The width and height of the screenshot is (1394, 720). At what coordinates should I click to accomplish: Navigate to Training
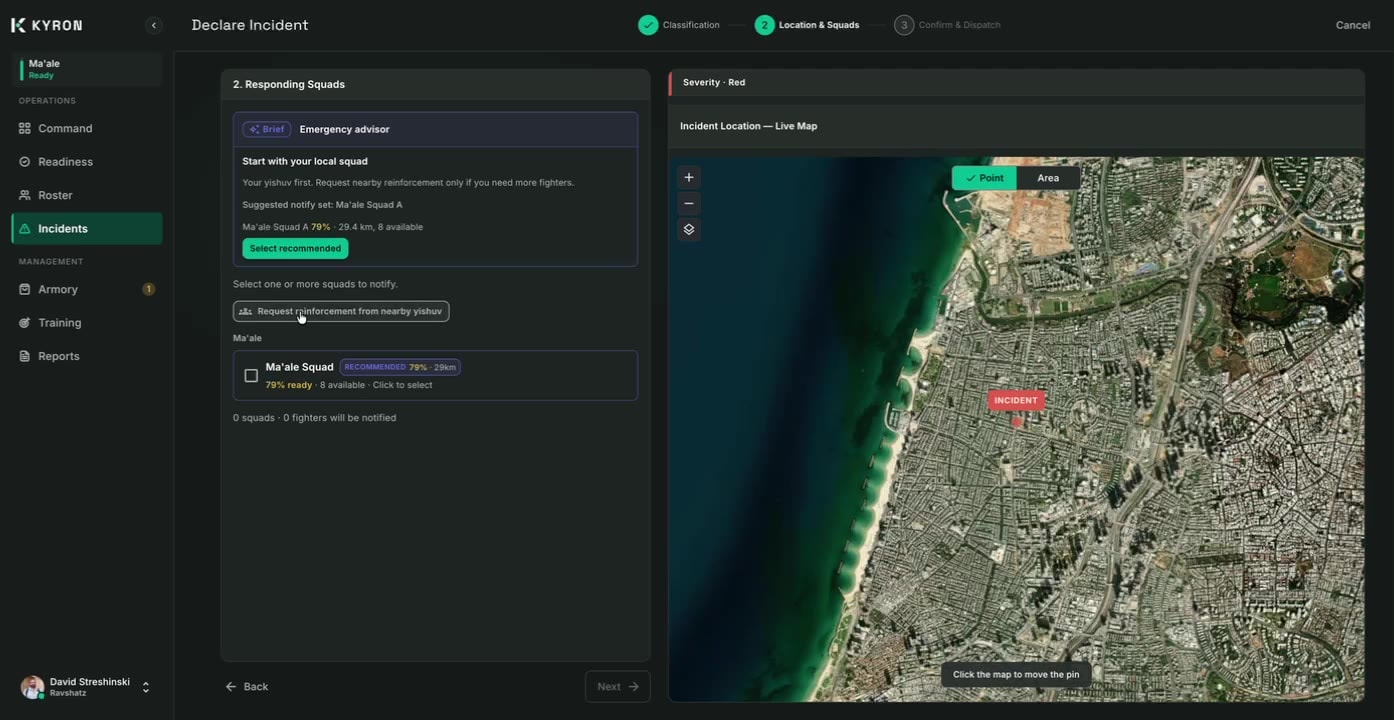tap(87, 323)
